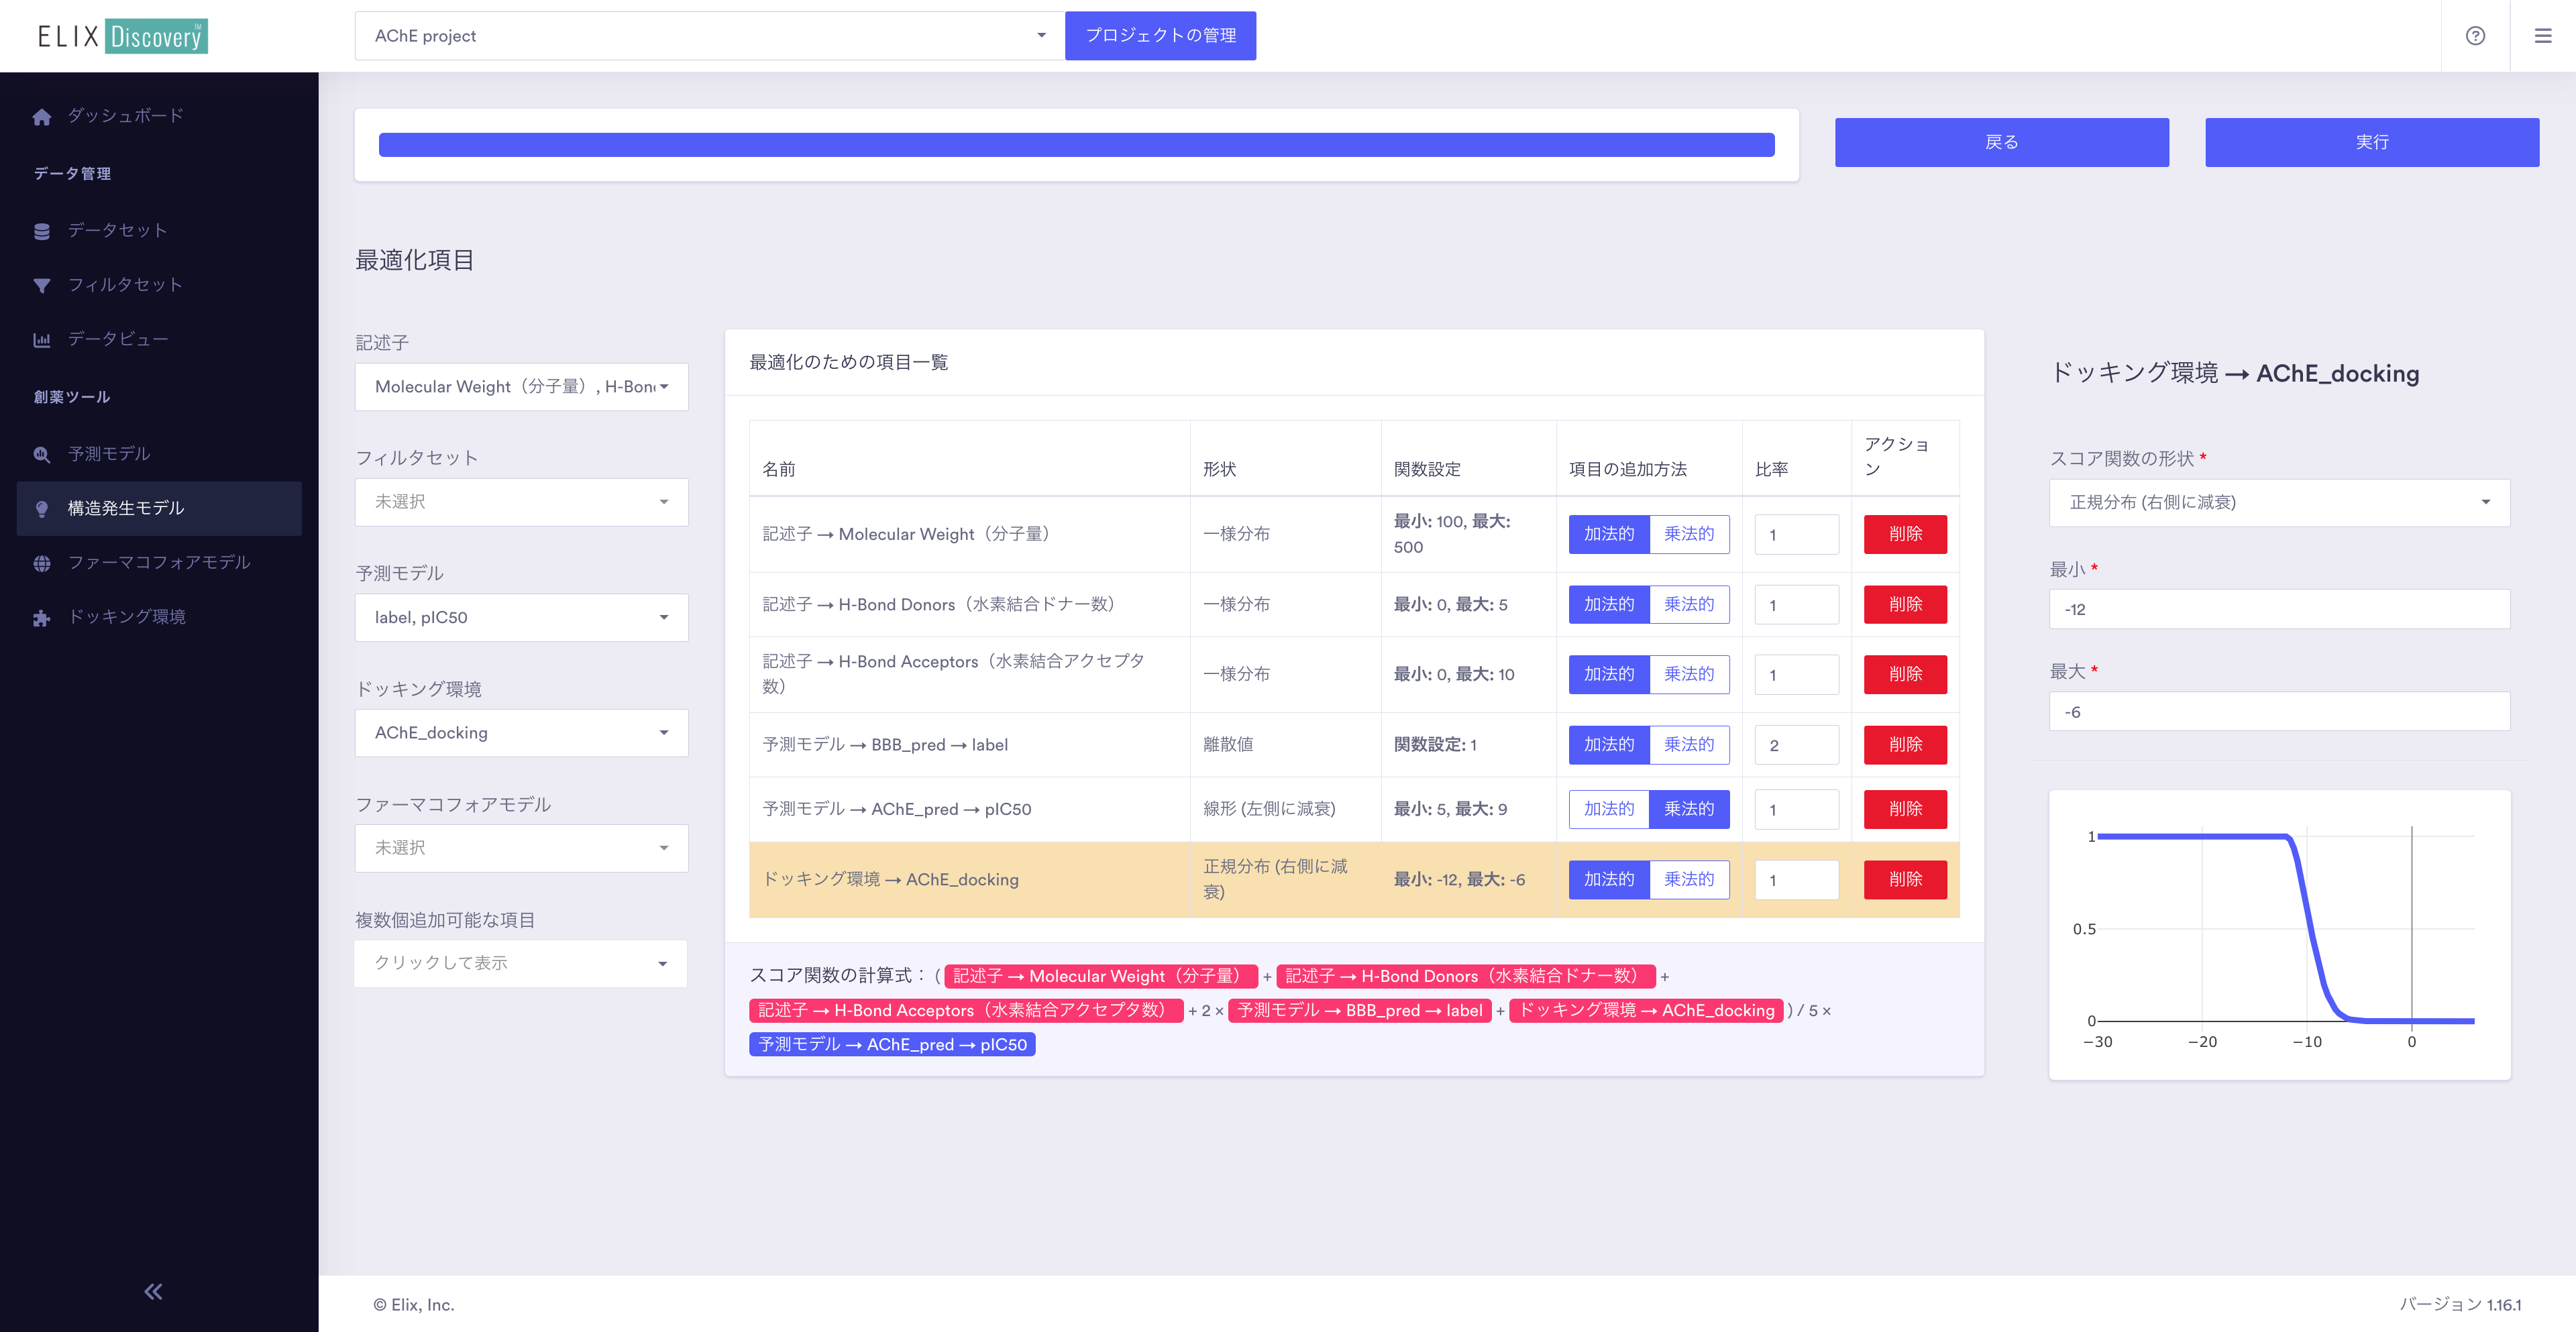This screenshot has width=2576, height=1332.
Task: Click the 構造発生モデル sidebar label
Action: click(x=126, y=509)
